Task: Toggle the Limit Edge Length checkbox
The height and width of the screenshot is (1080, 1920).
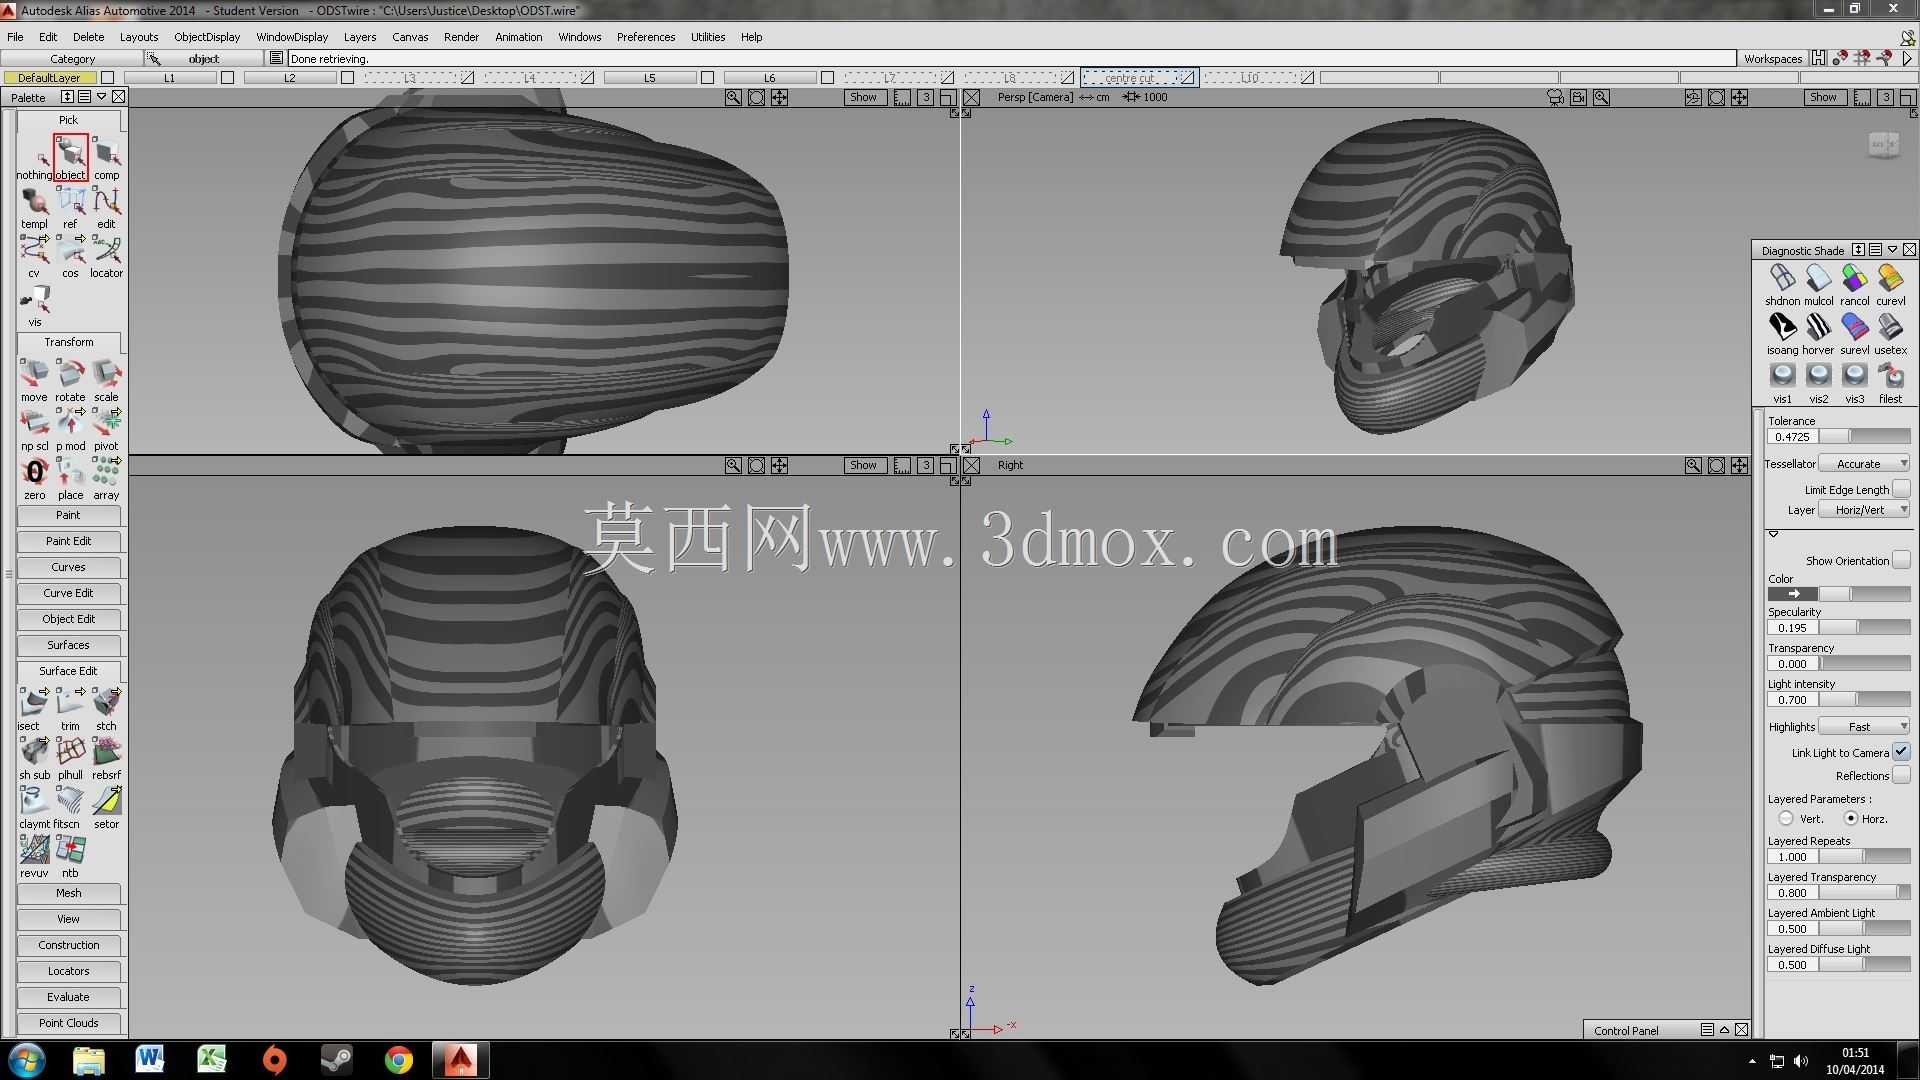Action: (x=1901, y=489)
